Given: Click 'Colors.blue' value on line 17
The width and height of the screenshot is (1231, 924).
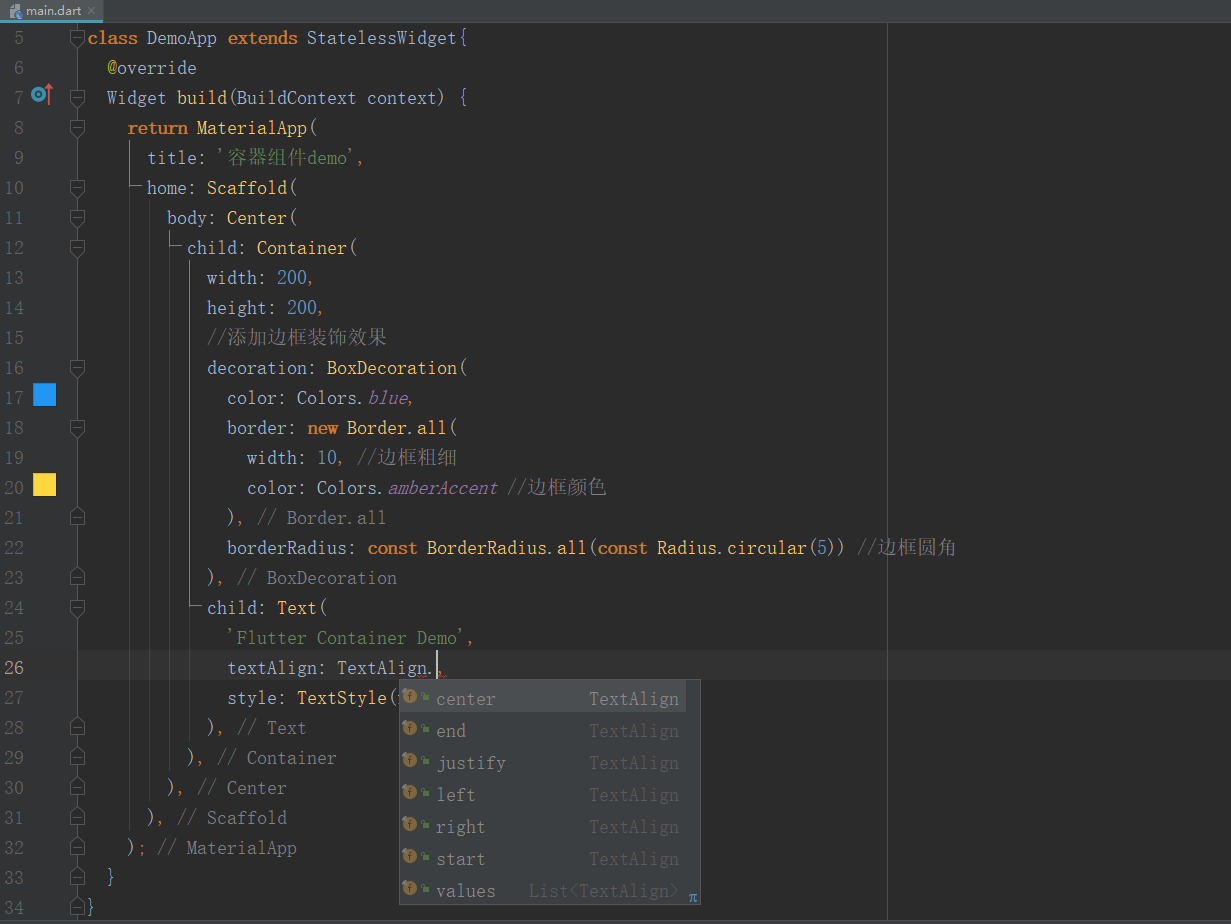Looking at the screenshot, I should 352,398.
